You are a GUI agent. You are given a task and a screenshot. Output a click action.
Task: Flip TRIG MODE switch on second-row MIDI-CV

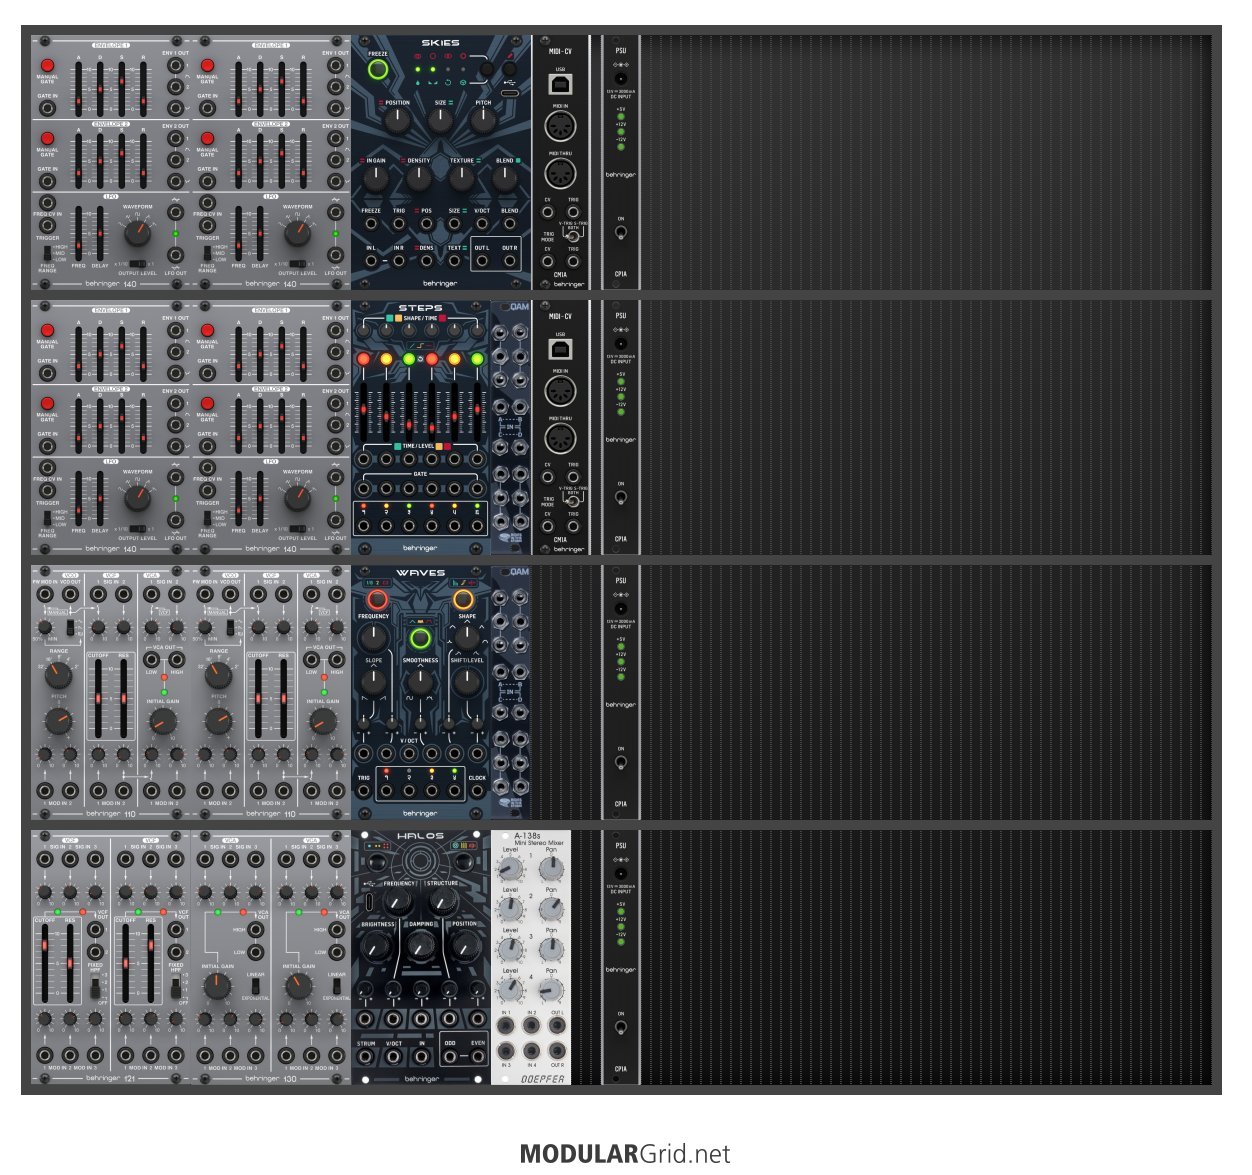(573, 501)
